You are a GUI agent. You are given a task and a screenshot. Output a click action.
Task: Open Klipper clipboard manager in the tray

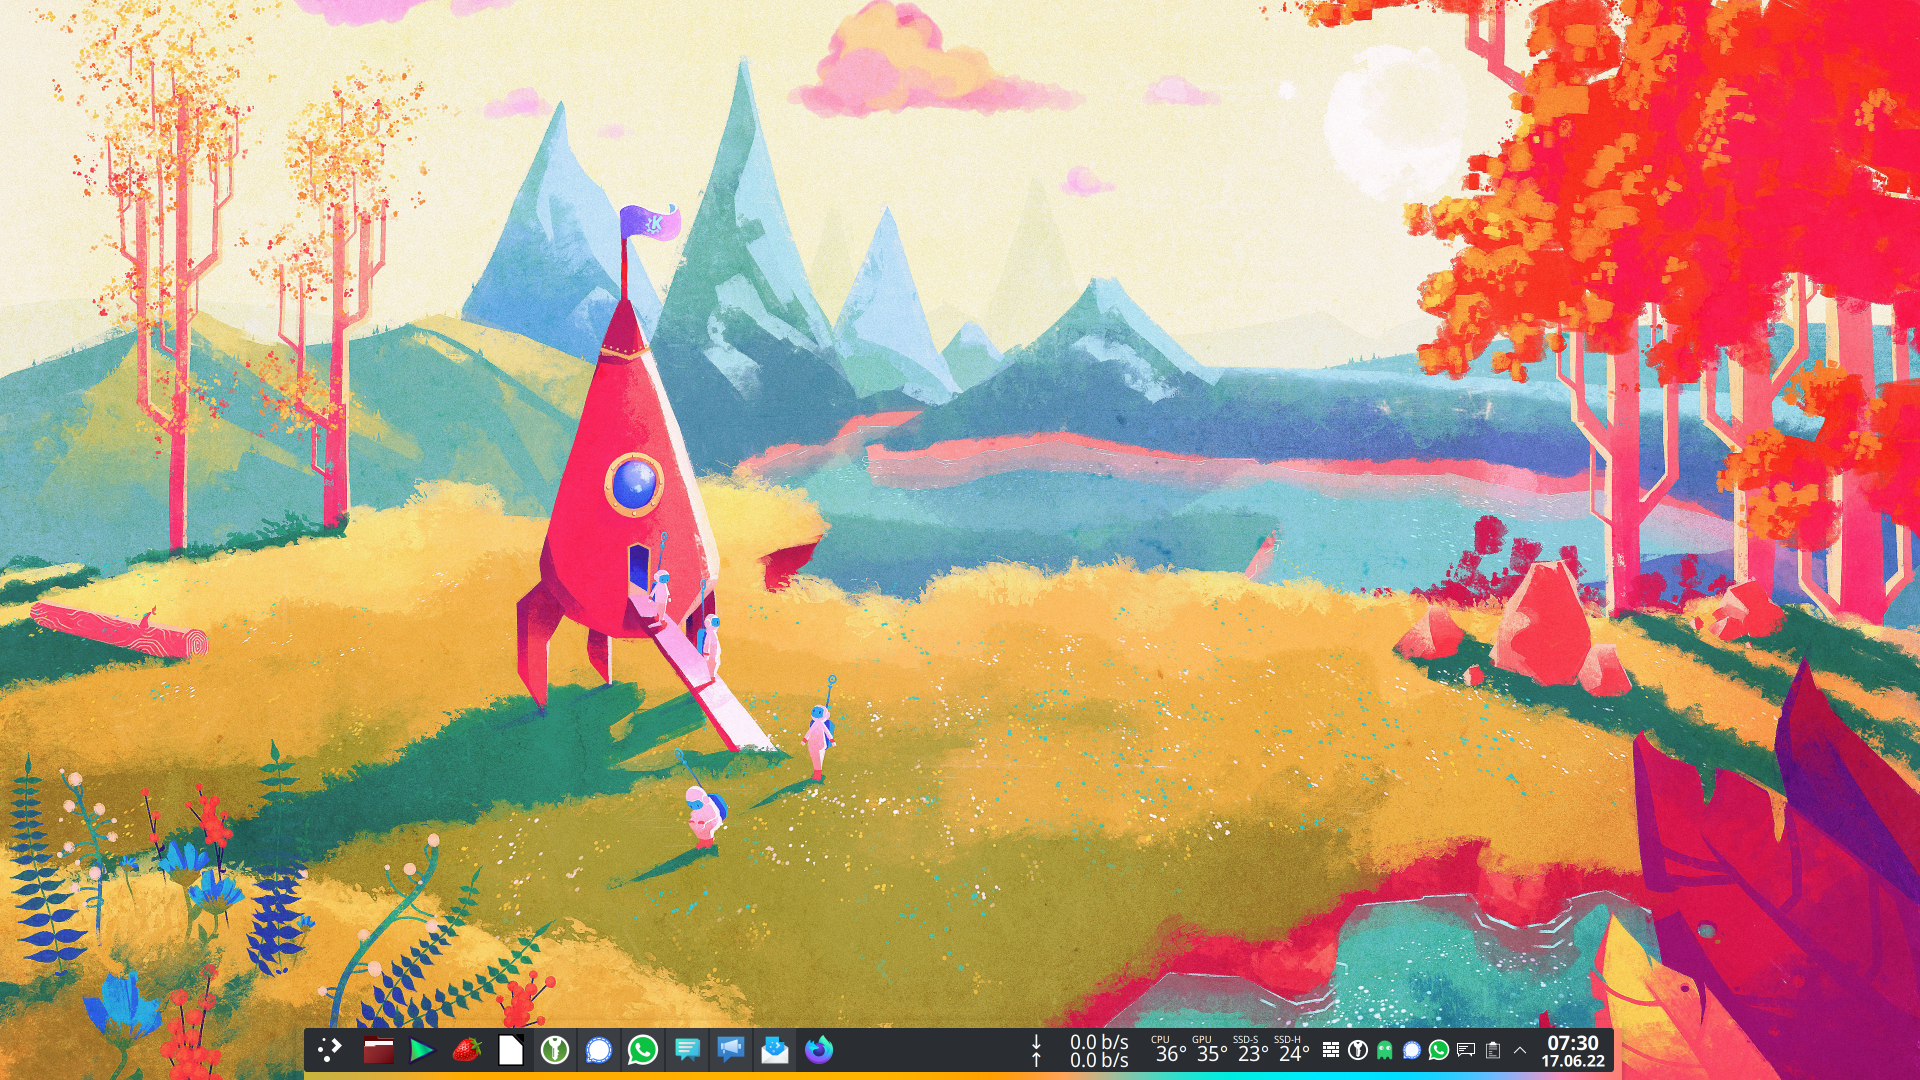point(1494,1051)
